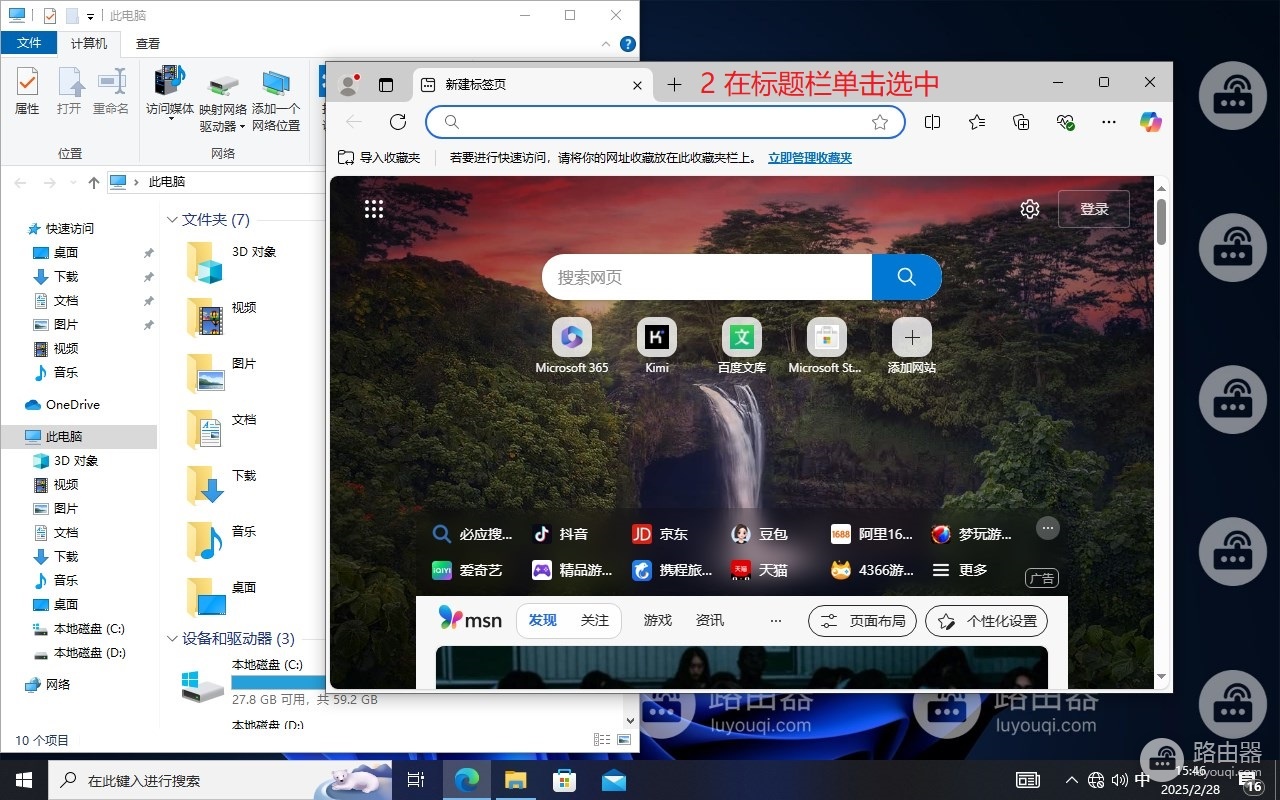This screenshot has height=800, width=1280.
Task: Collapse 设备和驱动器 (3) group
Action: 172,638
